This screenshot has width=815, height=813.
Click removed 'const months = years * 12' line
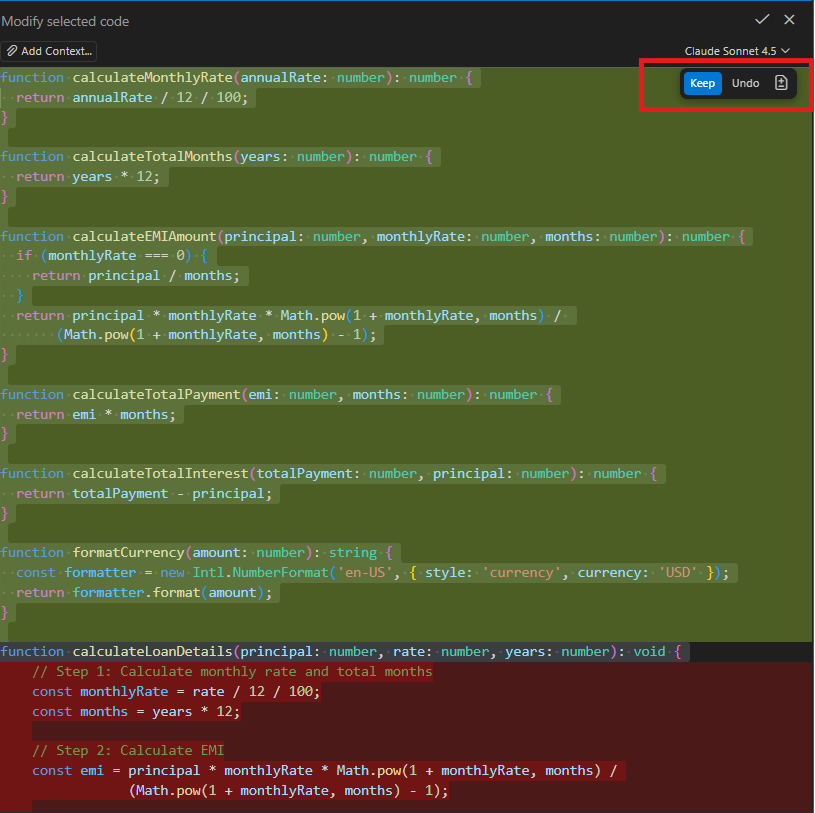tap(136, 711)
